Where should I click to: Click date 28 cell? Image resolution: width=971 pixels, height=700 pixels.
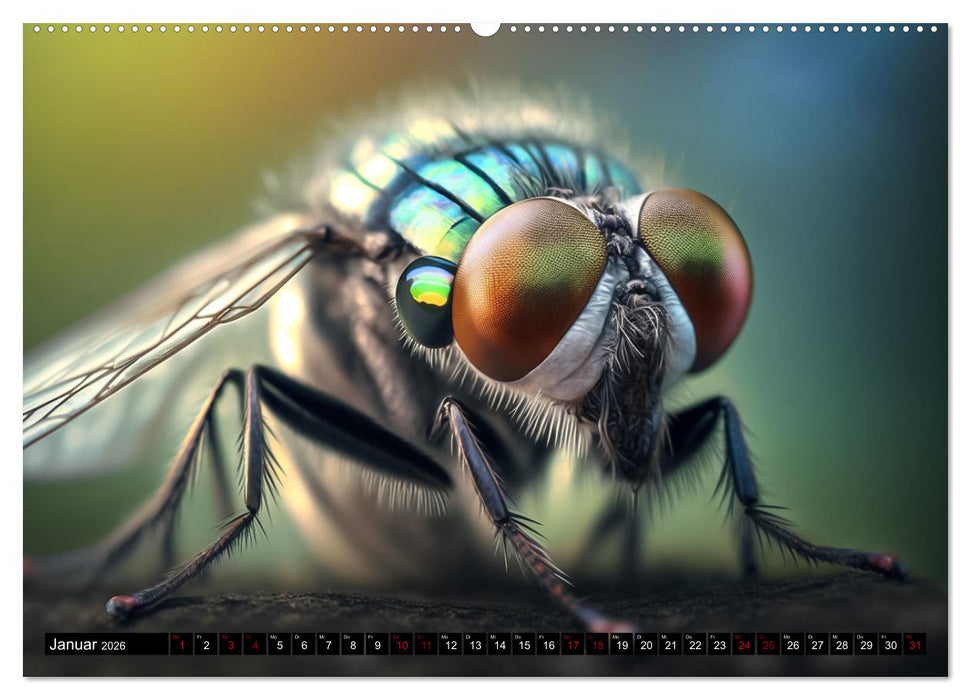(842, 645)
